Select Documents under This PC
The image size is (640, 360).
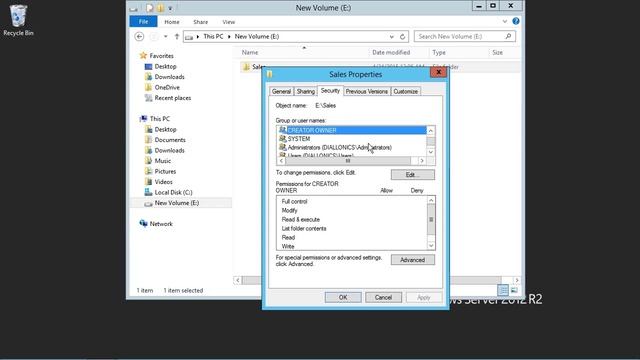pyautogui.click(x=170, y=140)
